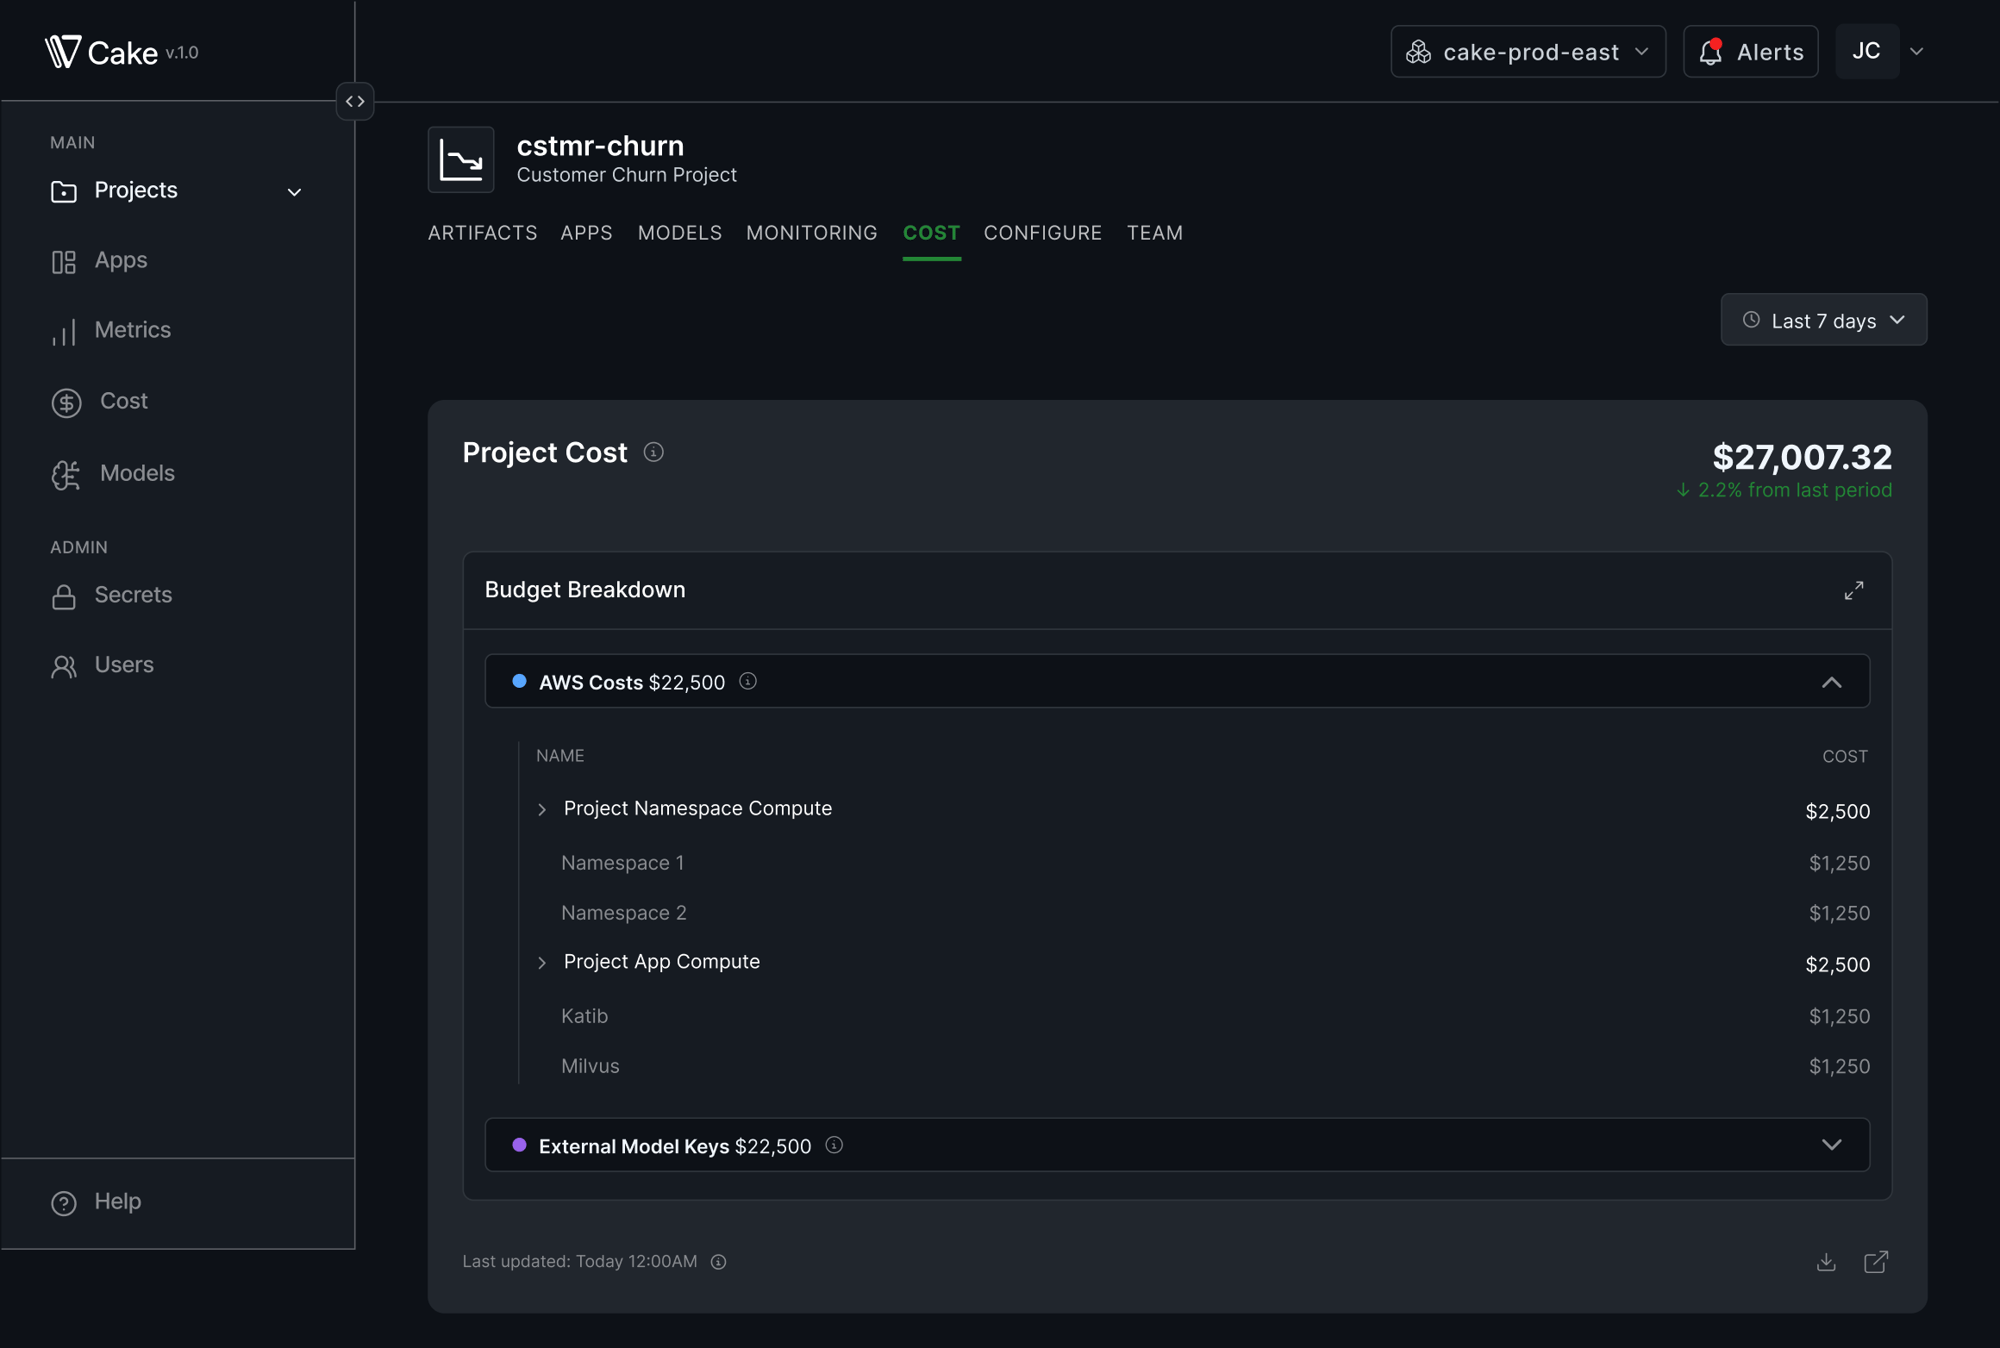The width and height of the screenshot is (2000, 1348).
Task: Open cost report in external window
Action: [x=1876, y=1262]
